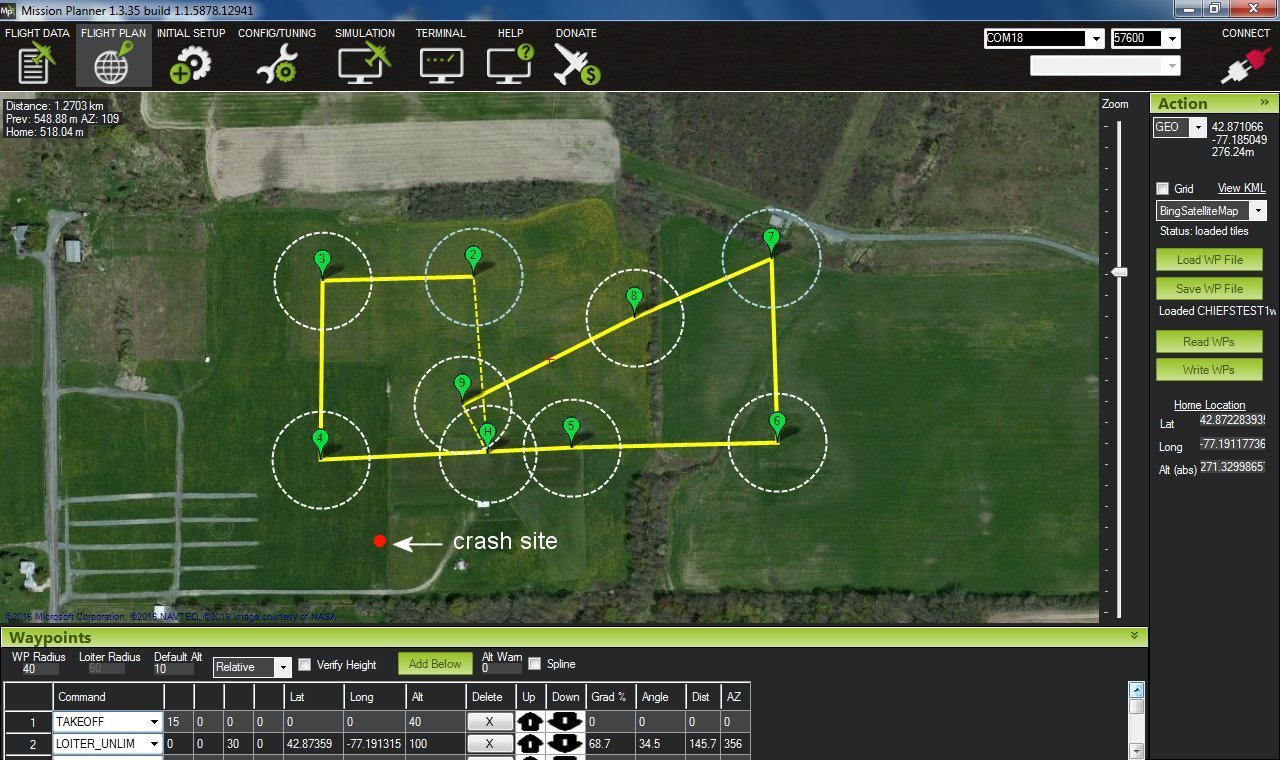Enable the Grid checkbox
This screenshot has height=760, width=1280.
1162,188
